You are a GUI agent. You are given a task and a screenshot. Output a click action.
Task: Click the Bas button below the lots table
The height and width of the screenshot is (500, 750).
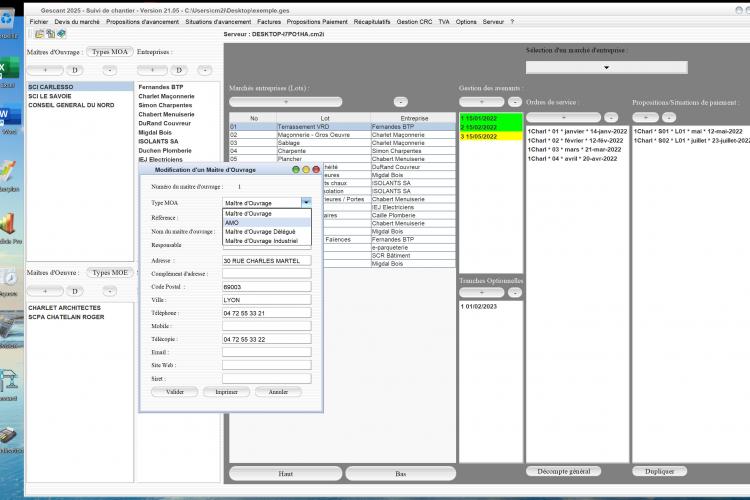coord(400,473)
